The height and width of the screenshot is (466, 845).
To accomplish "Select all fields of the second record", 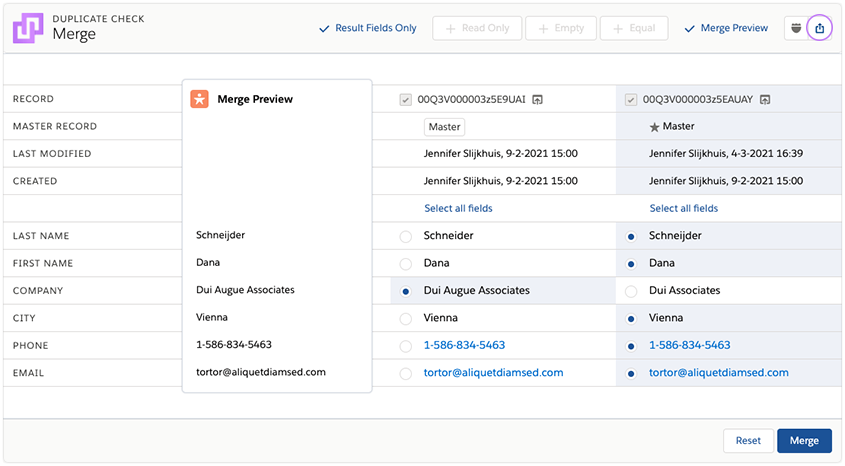I will [x=683, y=208].
